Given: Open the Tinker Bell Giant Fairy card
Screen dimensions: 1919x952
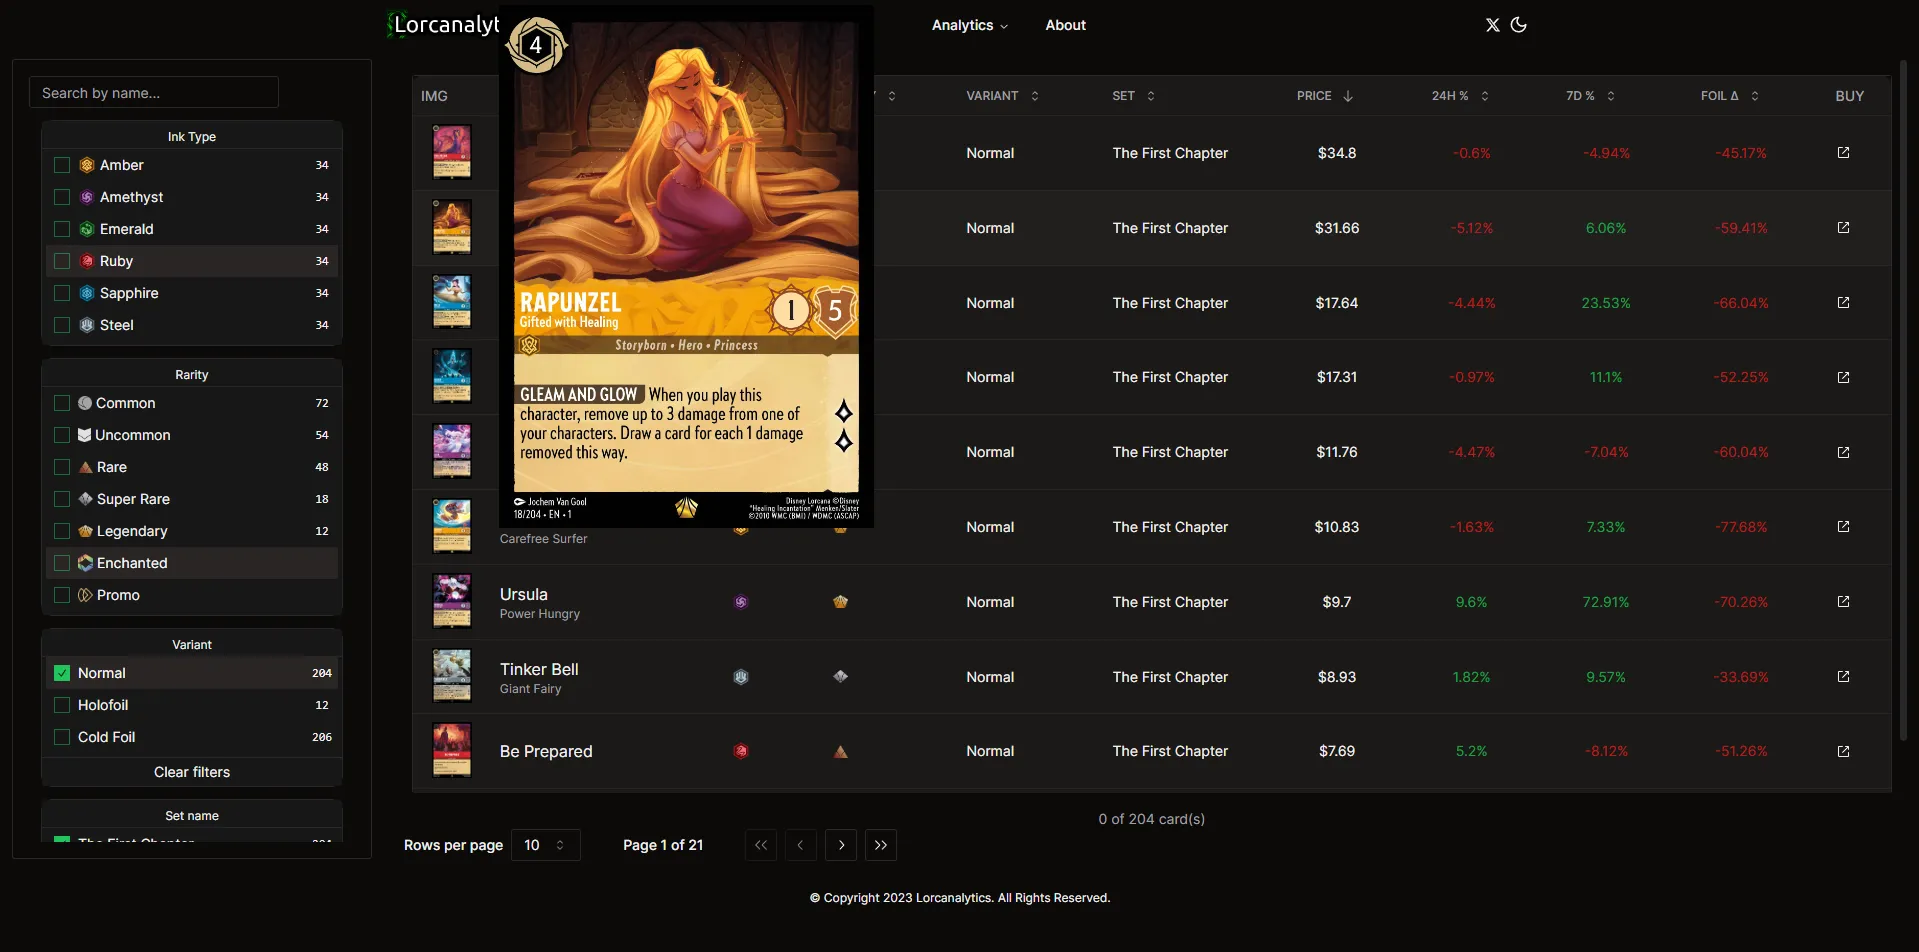Looking at the screenshot, I should click(x=539, y=677).
